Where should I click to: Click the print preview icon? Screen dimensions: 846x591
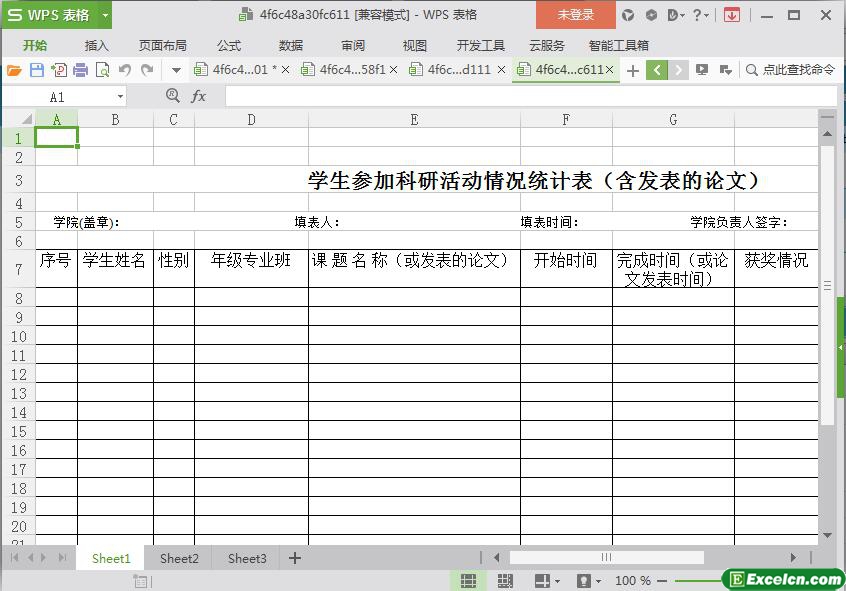(102, 70)
